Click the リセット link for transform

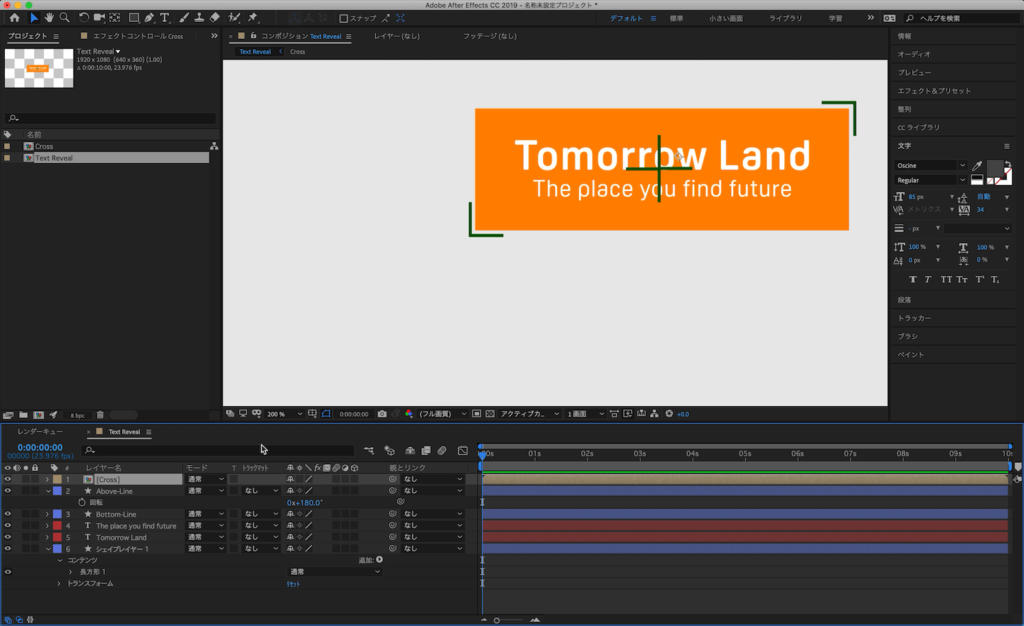click(x=294, y=583)
